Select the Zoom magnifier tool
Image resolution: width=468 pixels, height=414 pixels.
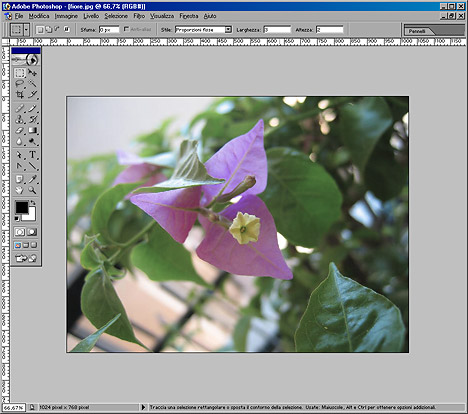[x=32, y=190]
